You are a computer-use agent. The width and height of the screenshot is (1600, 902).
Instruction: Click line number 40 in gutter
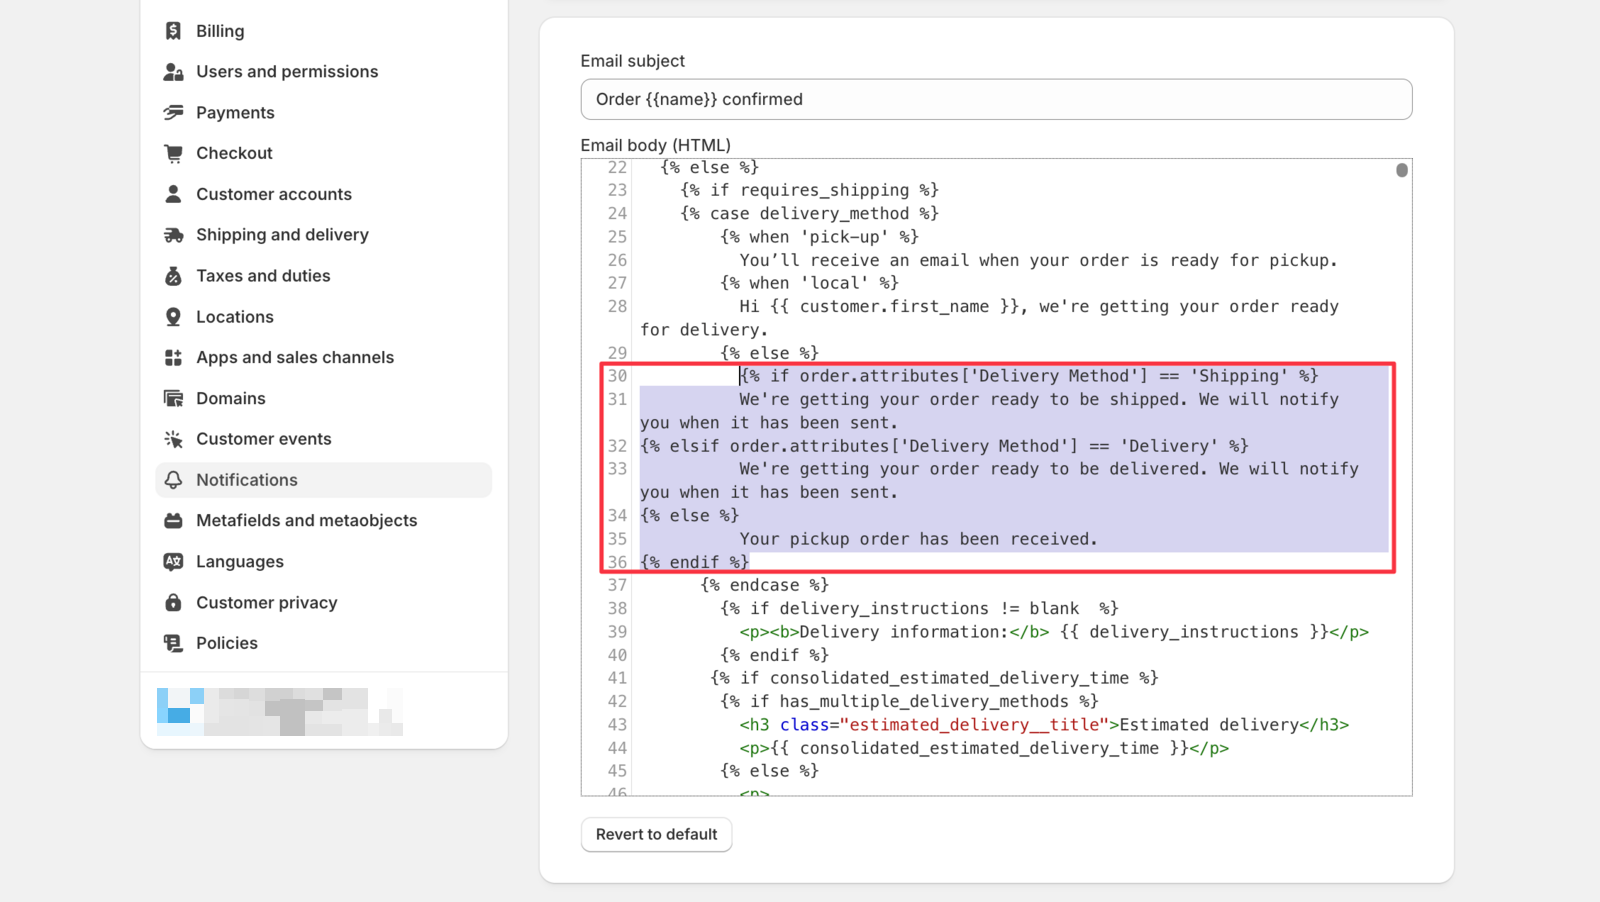click(617, 655)
